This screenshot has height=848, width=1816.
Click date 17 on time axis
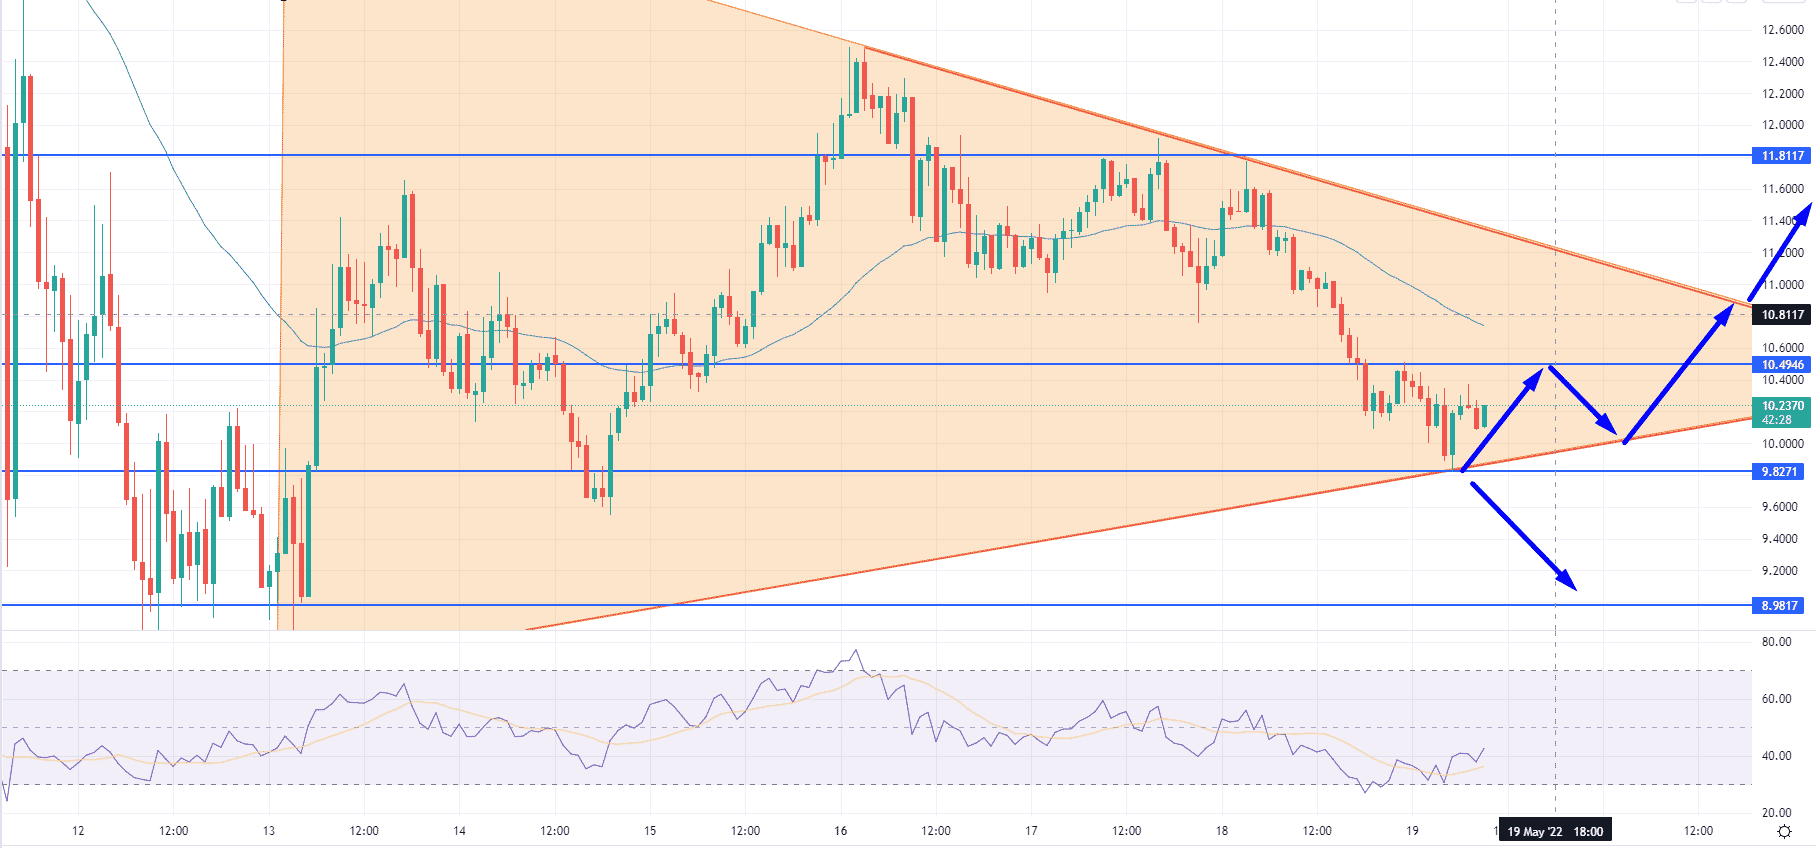(1031, 831)
